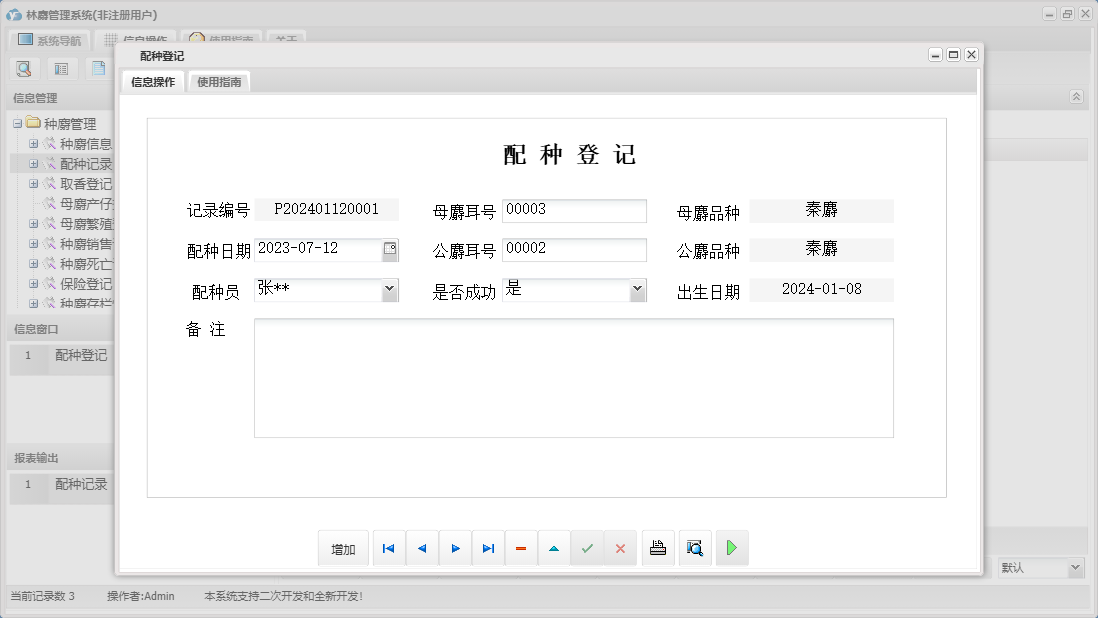Open the 是否成功 dropdown
This screenshot has width=1098, height=618.
(x=639, y=289)
